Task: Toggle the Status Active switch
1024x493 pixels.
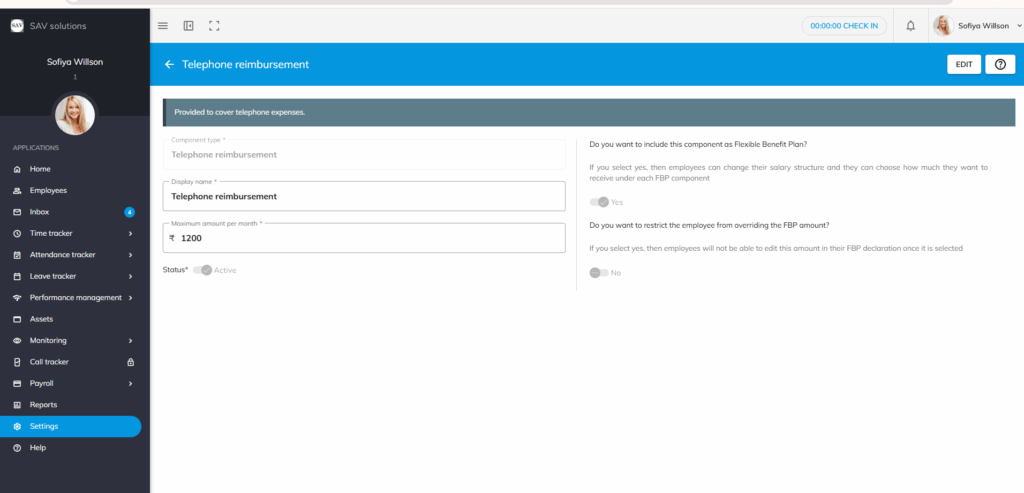Action: [x=202, y=270]
